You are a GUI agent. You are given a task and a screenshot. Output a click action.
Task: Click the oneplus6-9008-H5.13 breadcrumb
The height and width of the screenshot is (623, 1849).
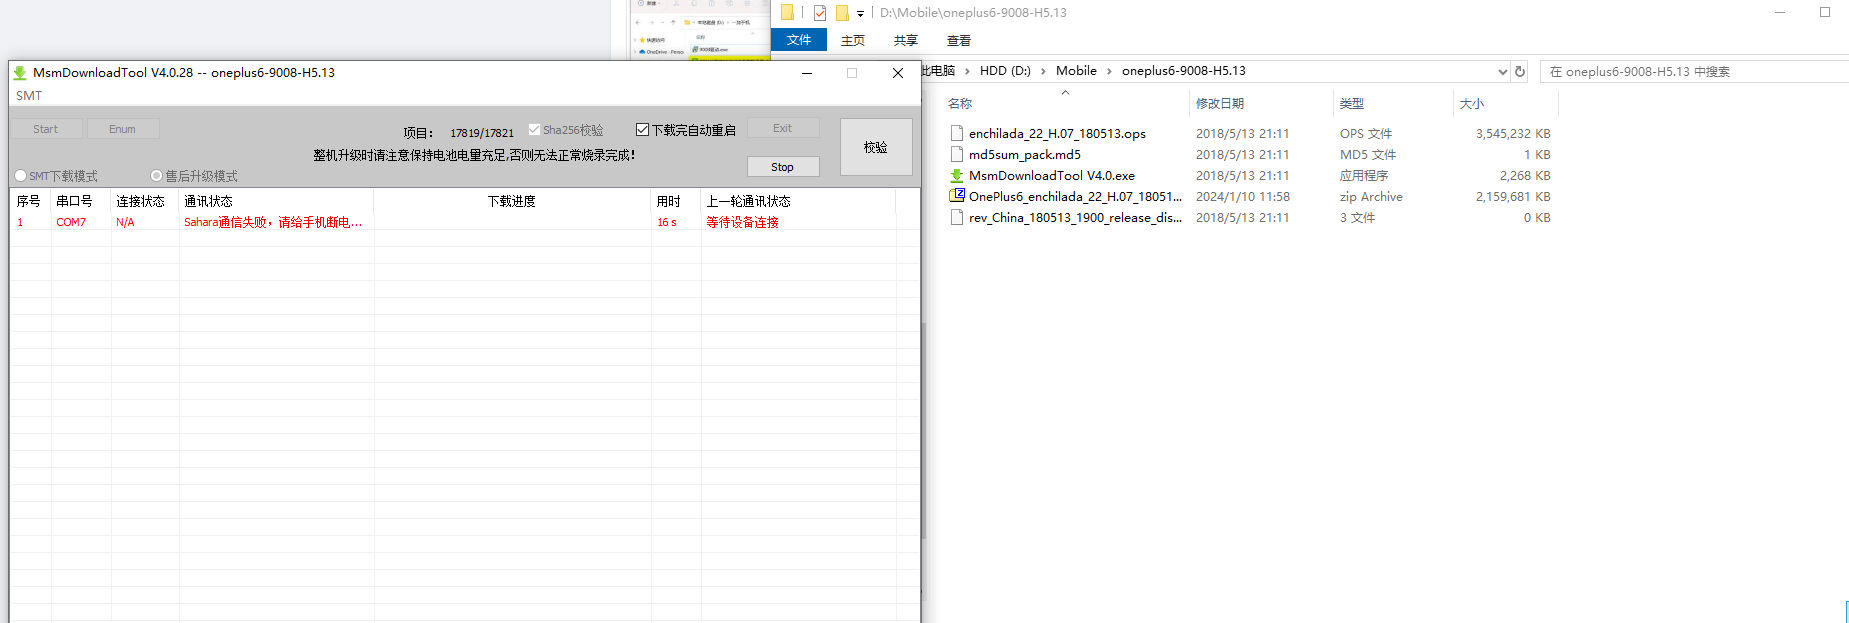(x=1184, y=71)
